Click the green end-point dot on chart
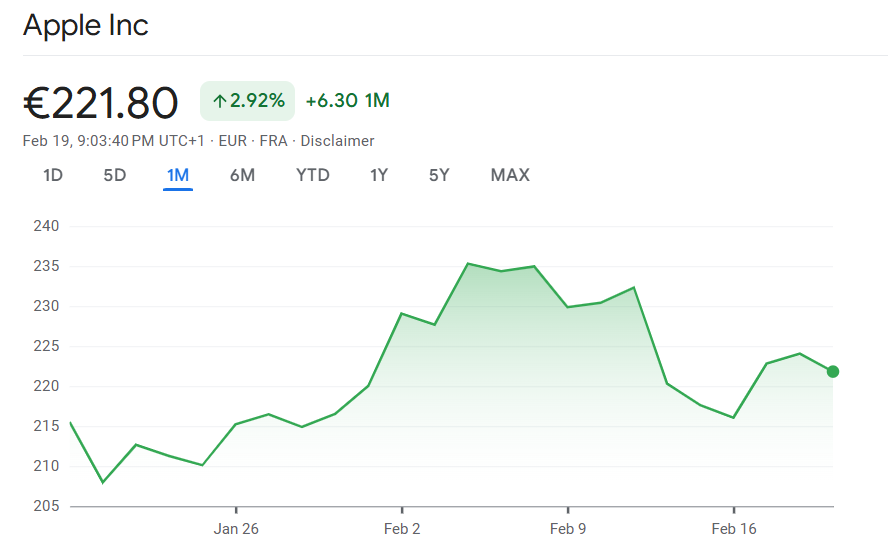Viewport: 888px width, 546px height. (832, 371)
